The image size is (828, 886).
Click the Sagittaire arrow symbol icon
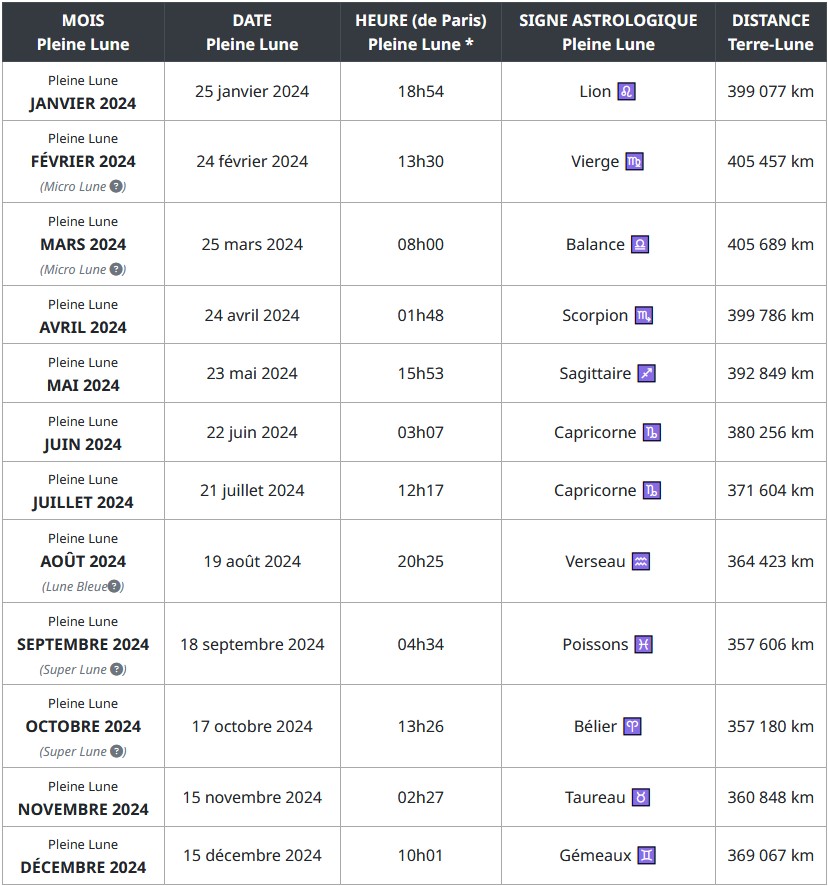(647, 374)
